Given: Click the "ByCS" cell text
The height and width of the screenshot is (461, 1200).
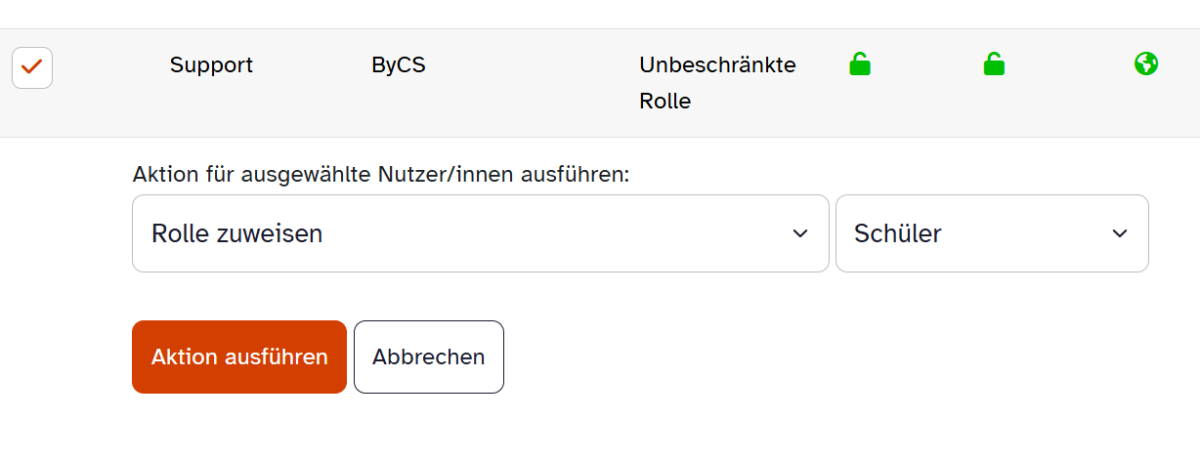Looking at the screenshot, I should [399, 66].
